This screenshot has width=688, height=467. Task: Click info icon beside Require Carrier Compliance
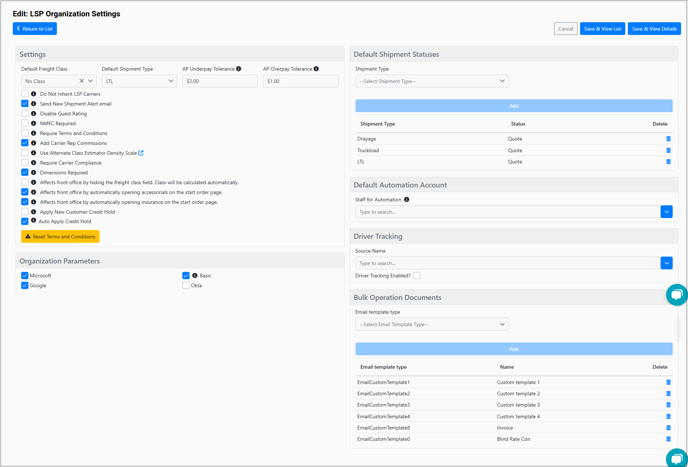pyautogui.click(x=33, y=163)
